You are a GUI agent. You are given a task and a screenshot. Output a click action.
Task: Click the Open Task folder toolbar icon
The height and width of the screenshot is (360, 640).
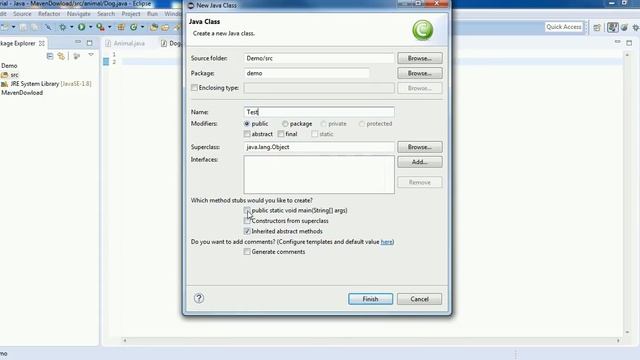tap(165, 27)
